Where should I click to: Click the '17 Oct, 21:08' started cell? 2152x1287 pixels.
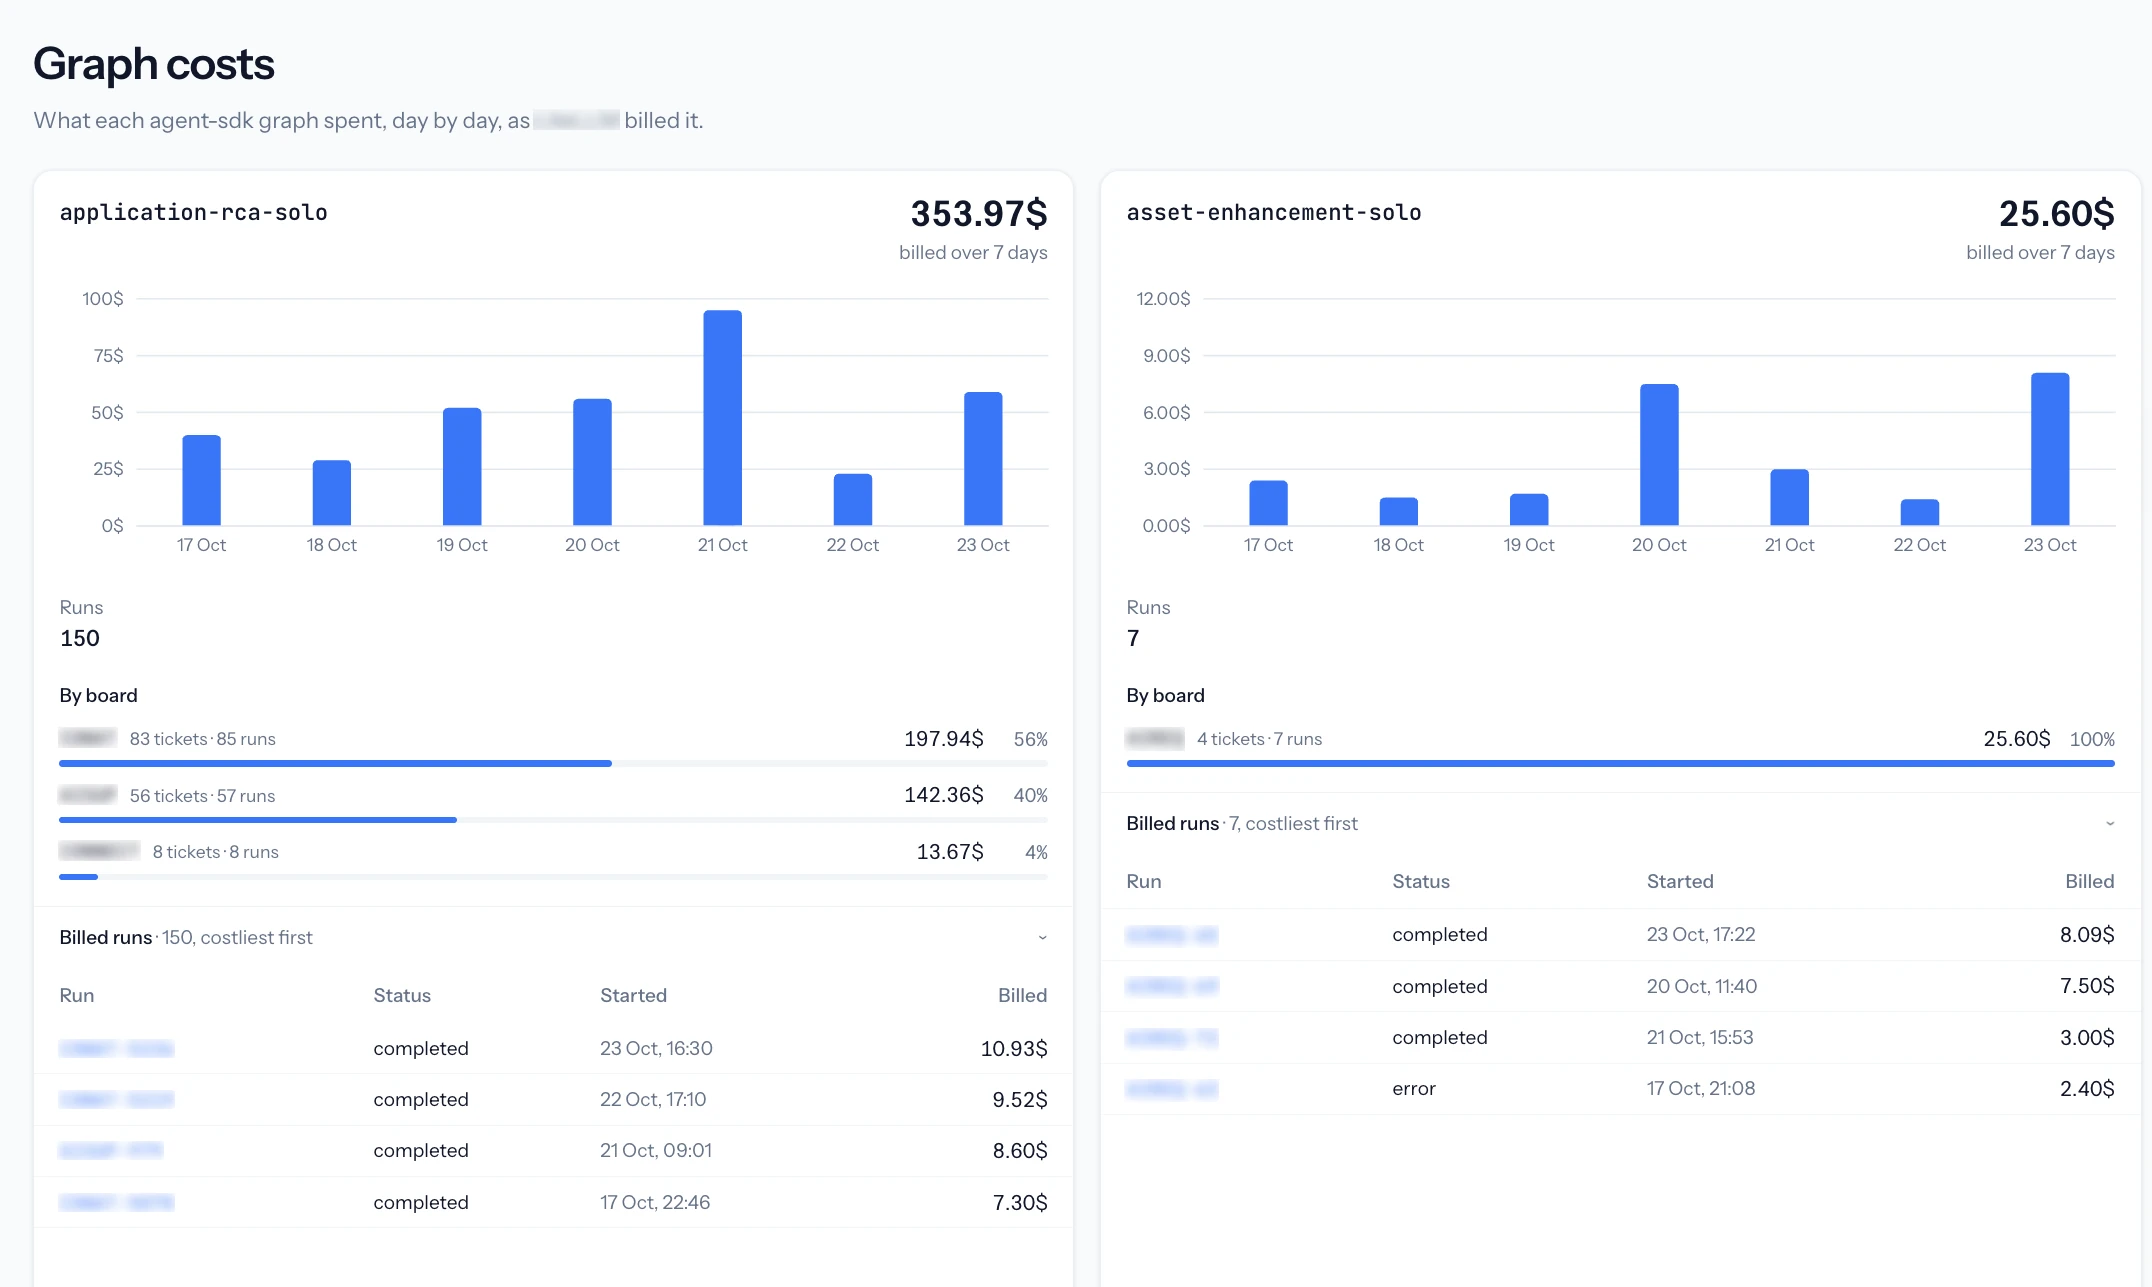(x=1701, y=1089)
